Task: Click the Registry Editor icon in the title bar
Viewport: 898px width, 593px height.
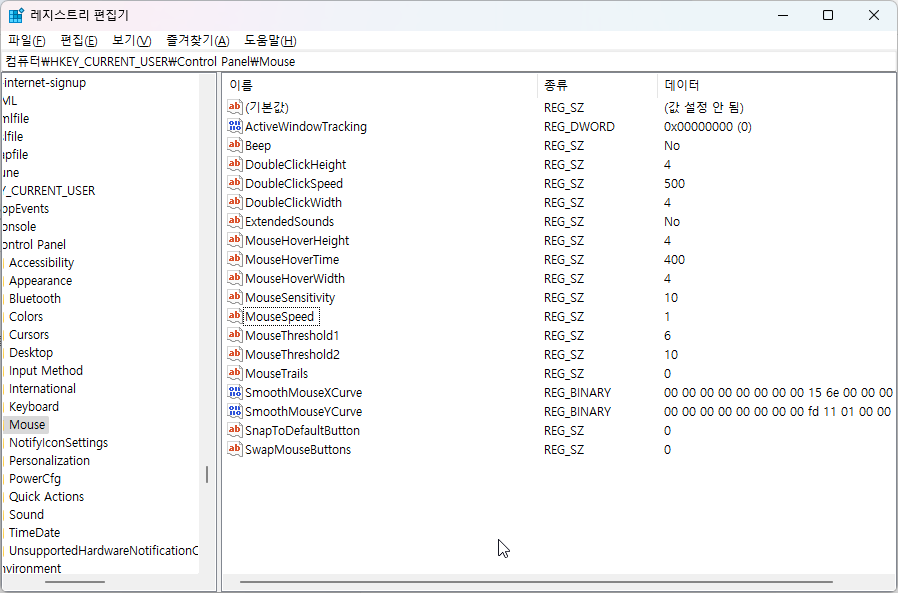Action: [x=16, y=14]
